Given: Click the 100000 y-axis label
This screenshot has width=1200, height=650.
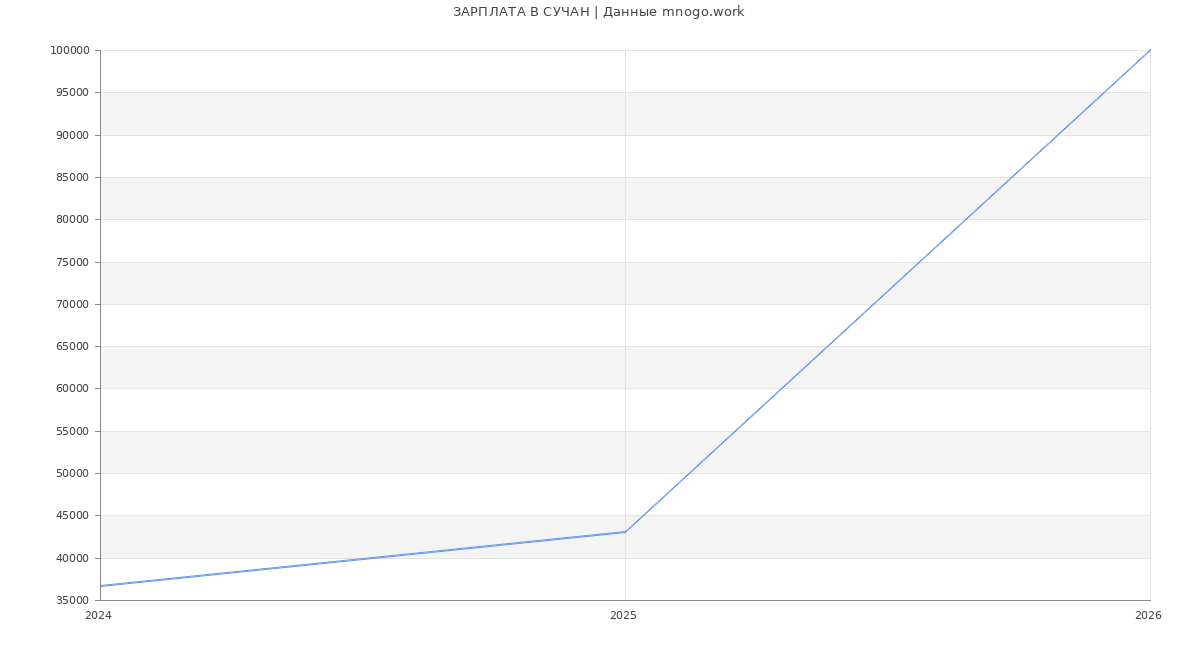Looking at the screenshot, I should [70, 51].
